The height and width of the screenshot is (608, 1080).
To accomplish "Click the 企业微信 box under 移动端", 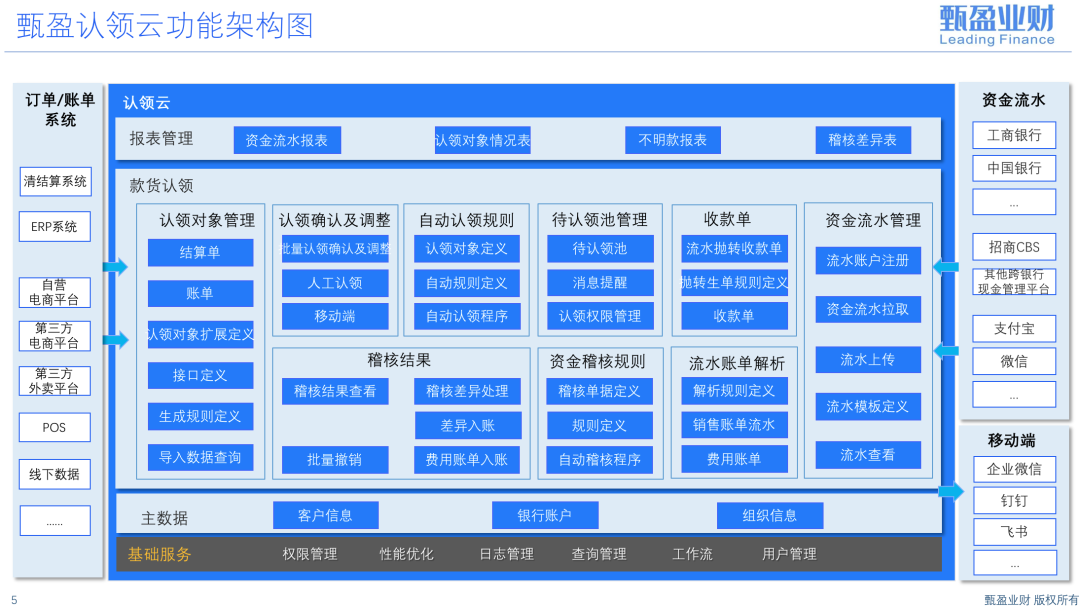I will [1014, 468].
